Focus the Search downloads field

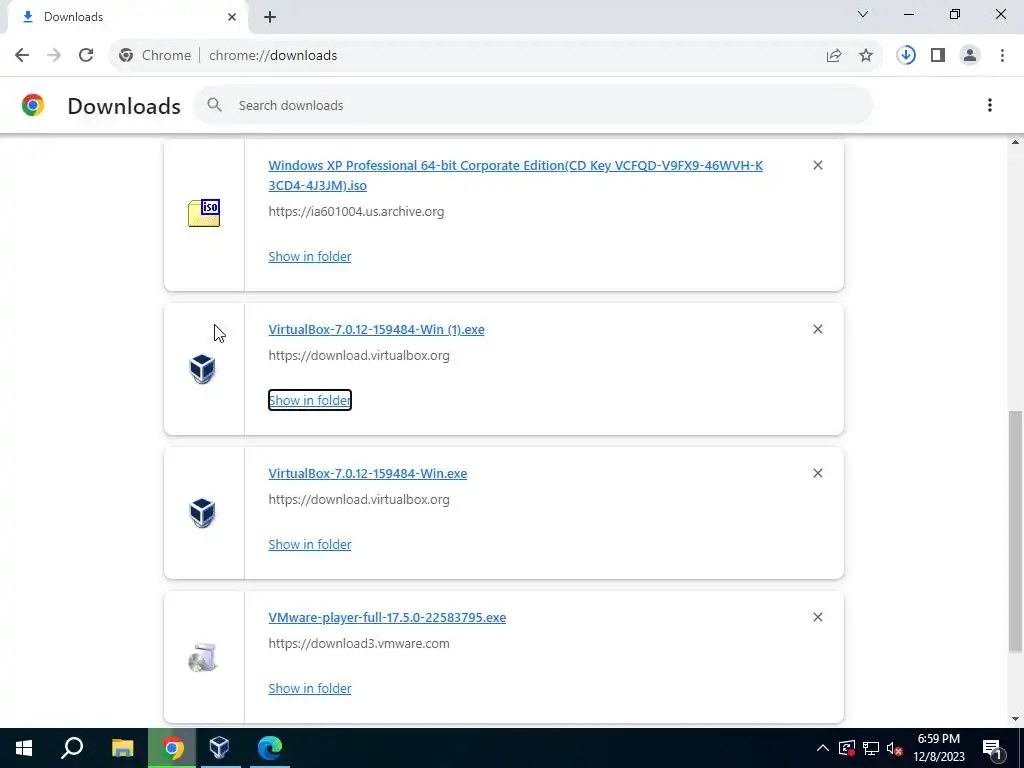tap(532, 105)
